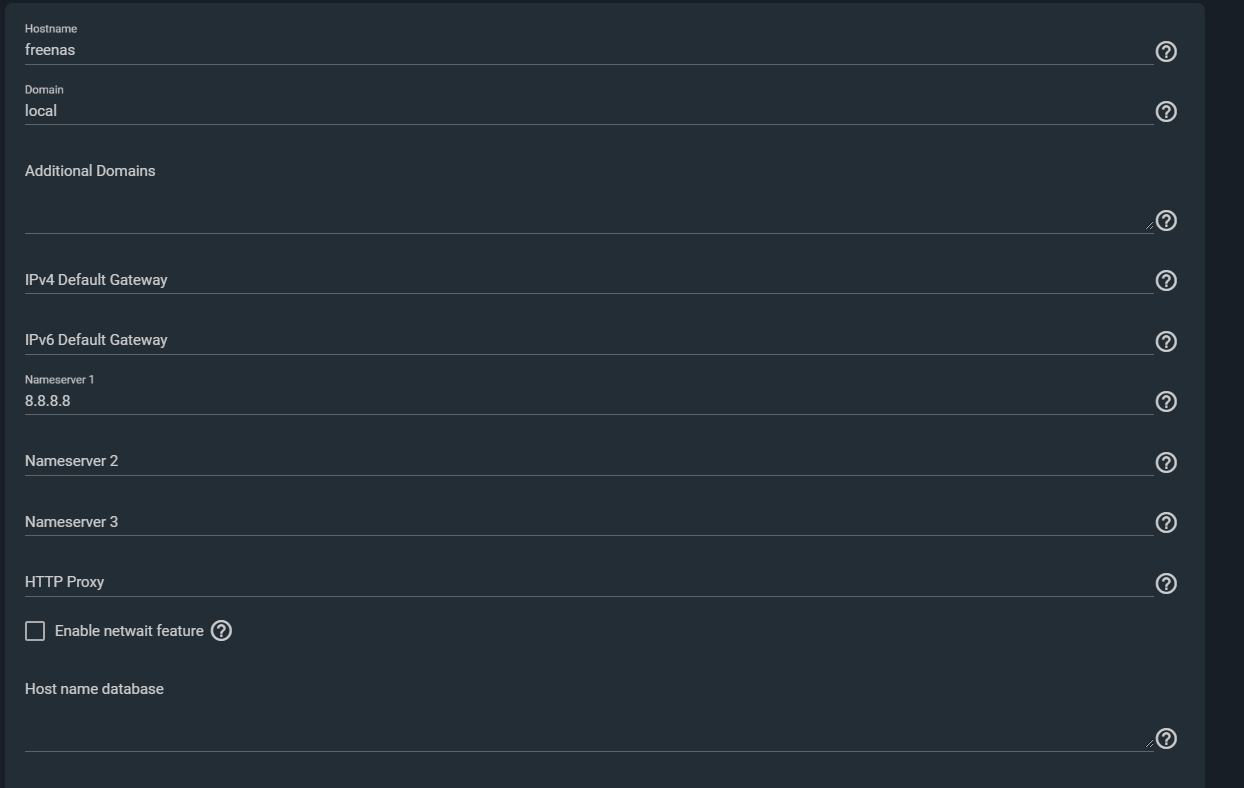Viewport: 1244px width, 788px height.
Task: Click the Hostname help icon
Action: point(1166,52)
